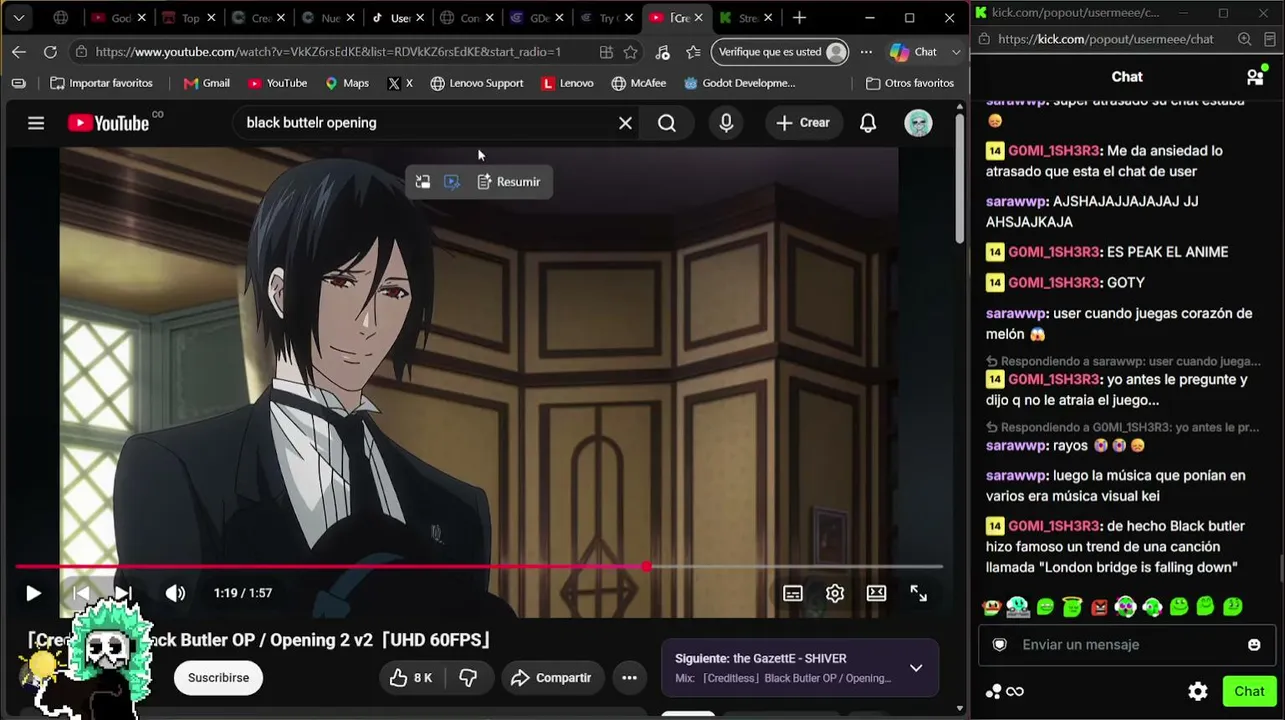Skip to the next video in the player

point(123,593)
